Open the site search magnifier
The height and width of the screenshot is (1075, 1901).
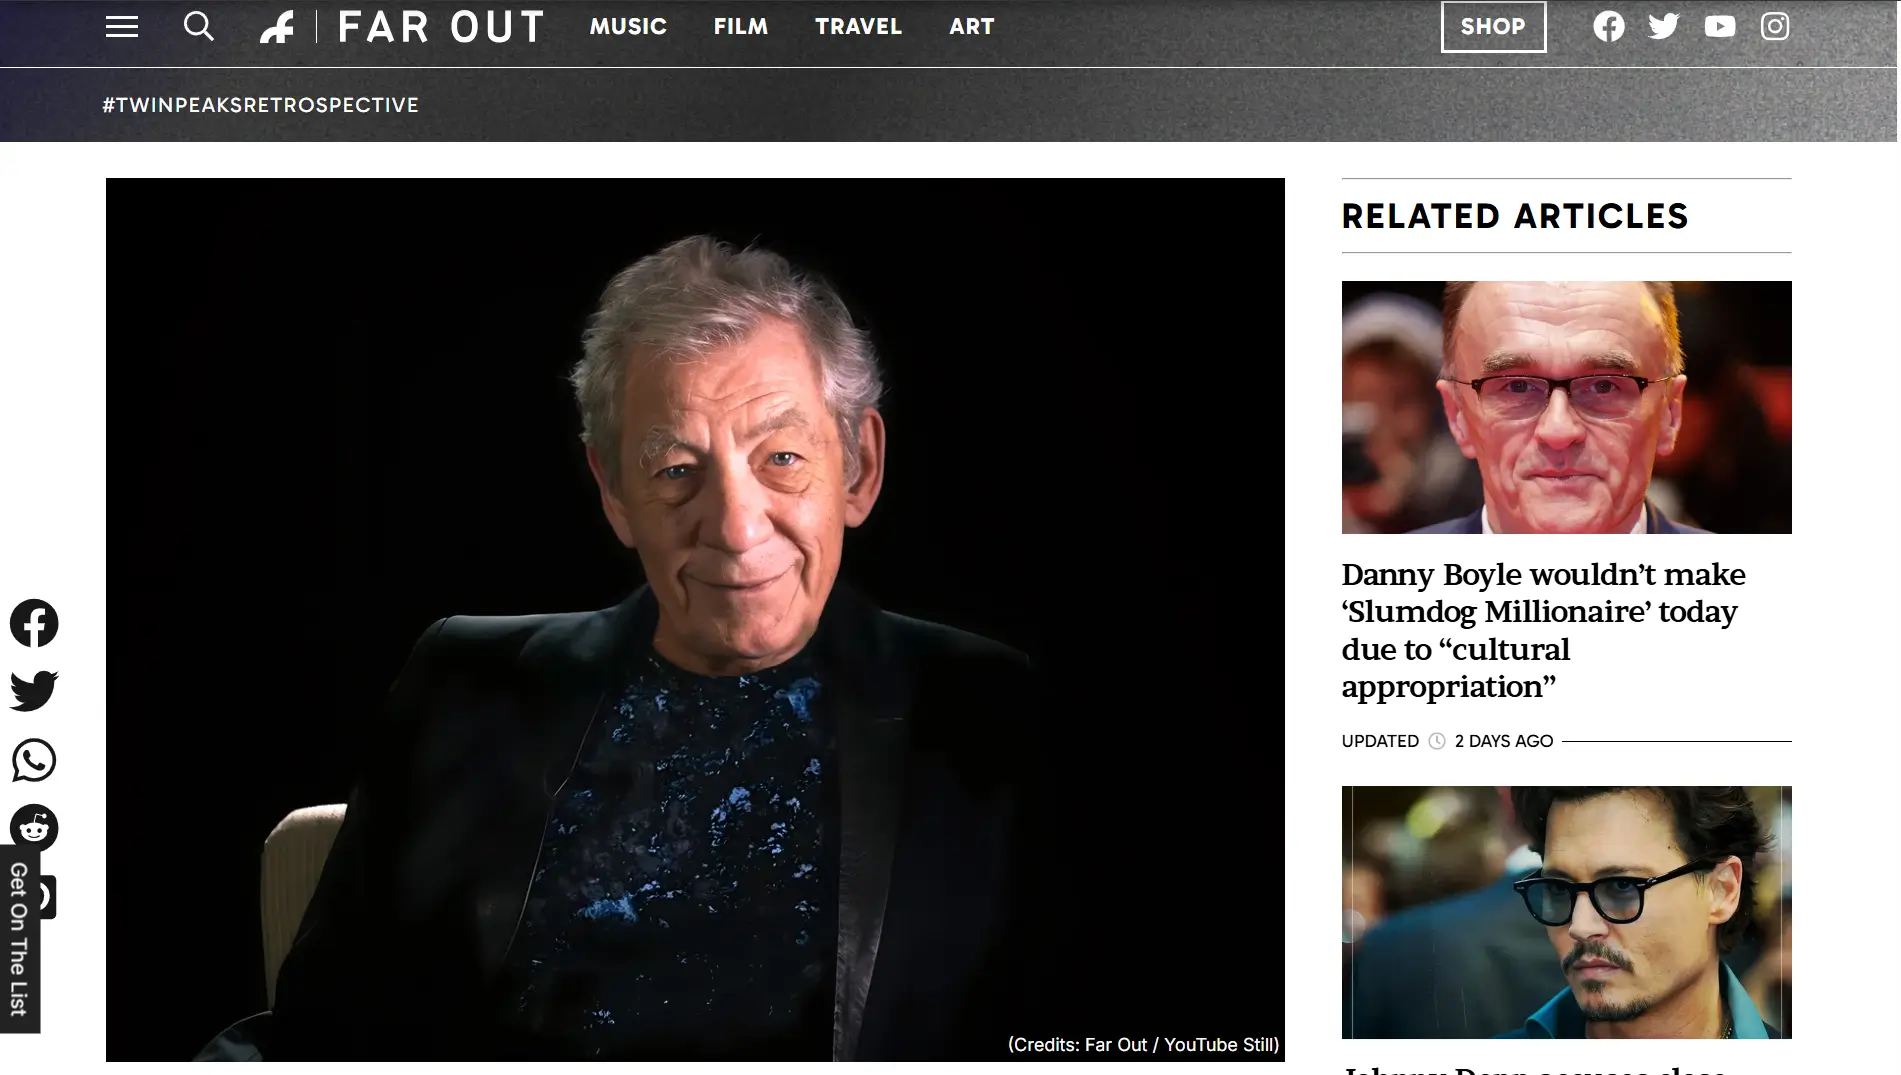tap(199, 27)
